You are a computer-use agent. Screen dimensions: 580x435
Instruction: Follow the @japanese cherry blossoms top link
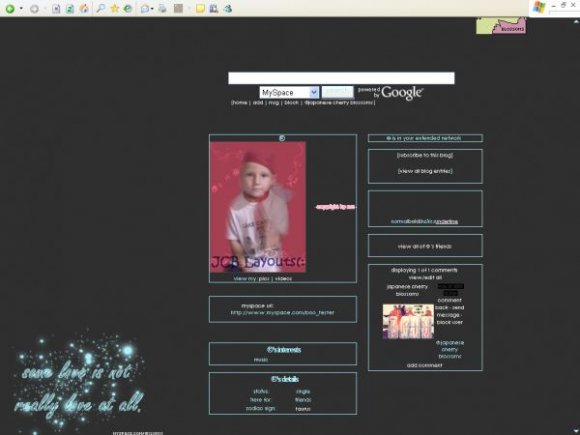339,102
